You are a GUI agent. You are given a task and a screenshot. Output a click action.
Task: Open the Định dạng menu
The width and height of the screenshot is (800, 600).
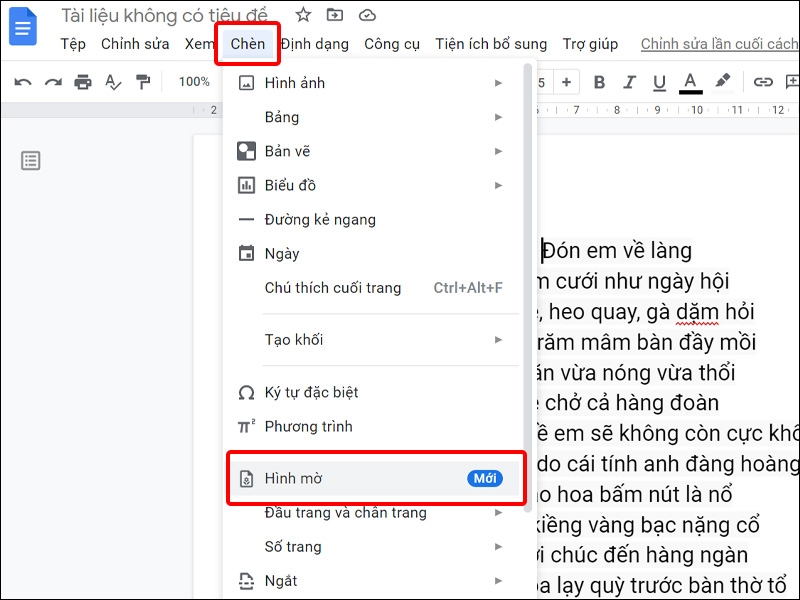[315, 44]
